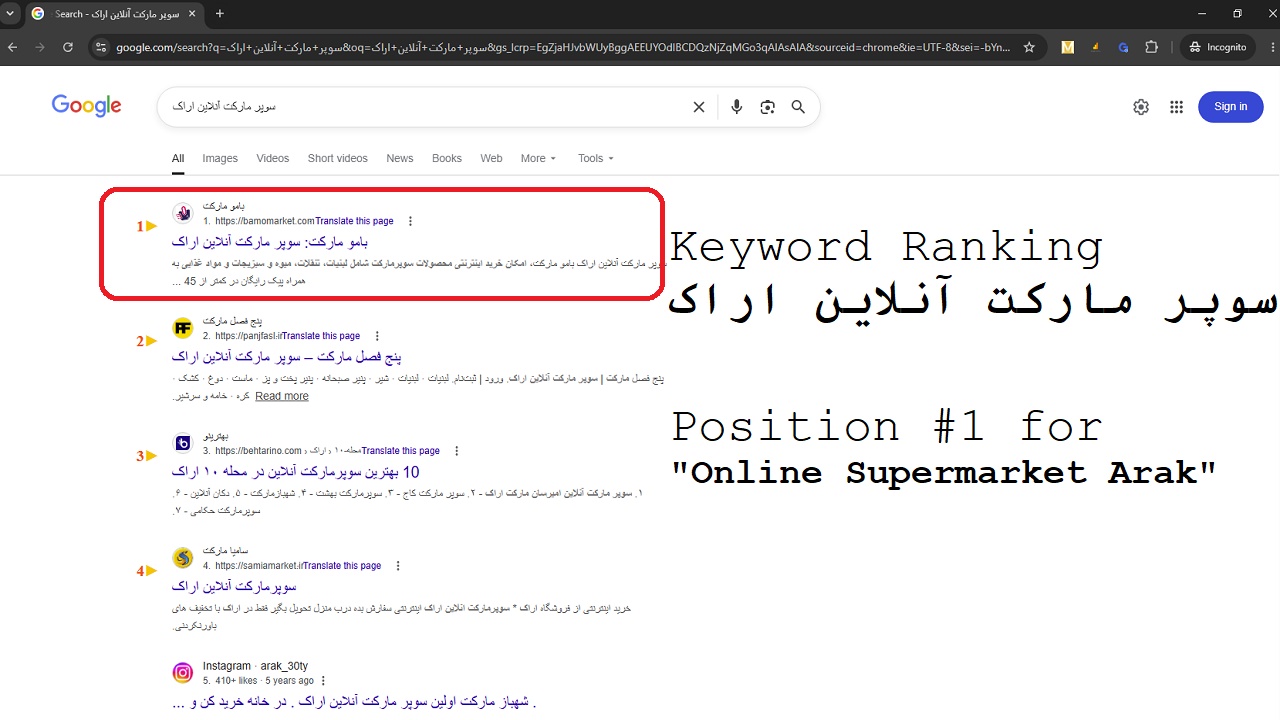Screen dimensions: 1280x720
Task: Click the Sign in button
Action: click(1230, 107)
